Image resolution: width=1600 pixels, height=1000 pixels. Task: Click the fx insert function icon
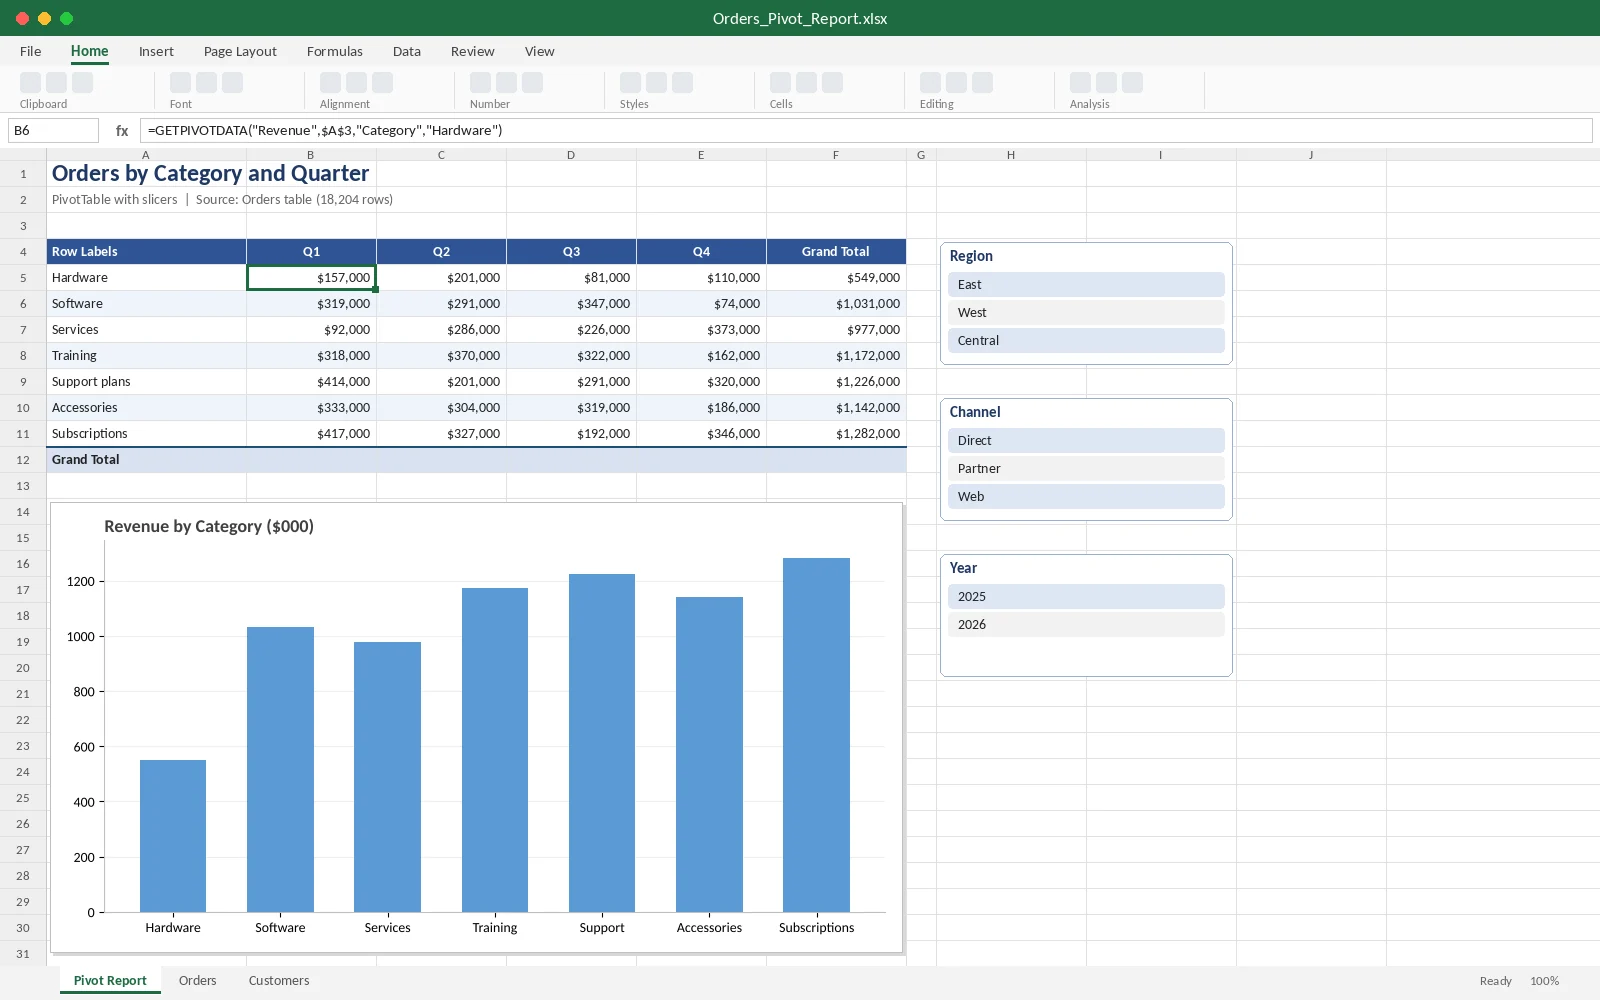(x=122, y=130)
